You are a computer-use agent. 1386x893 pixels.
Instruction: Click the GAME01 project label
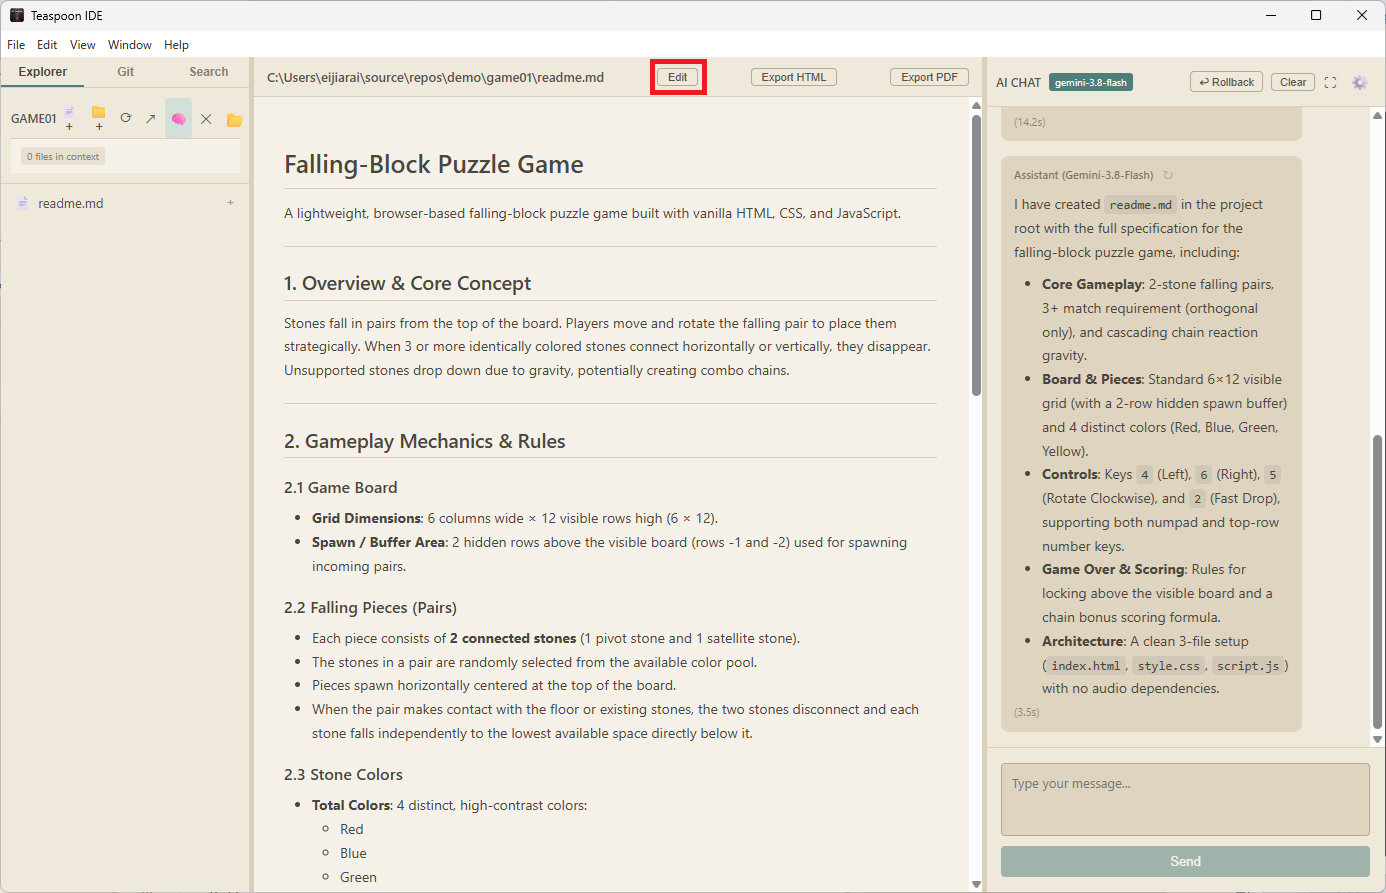click(34, 119)
